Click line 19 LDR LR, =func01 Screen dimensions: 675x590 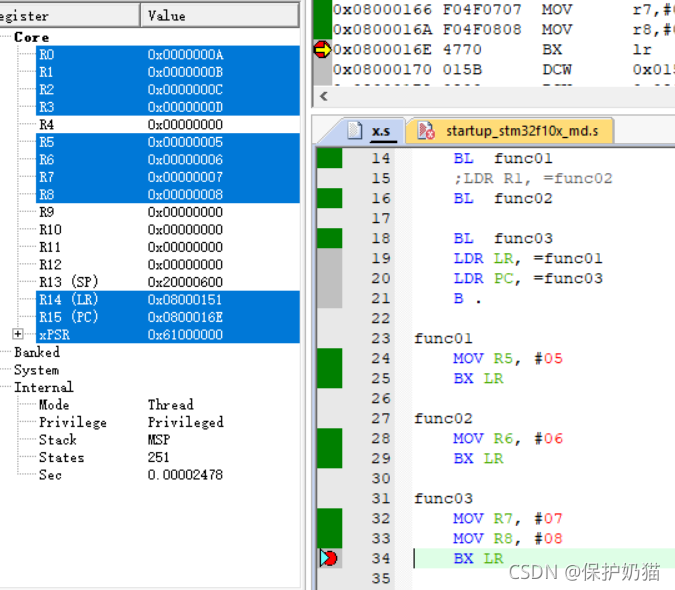pos(528,258)
